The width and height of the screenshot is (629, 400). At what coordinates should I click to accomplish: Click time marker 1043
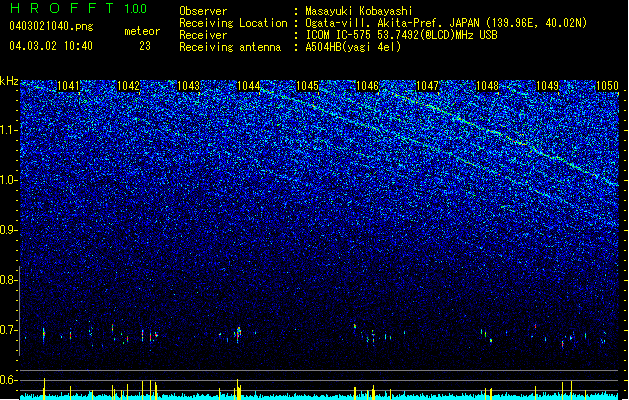coord(188,86)
